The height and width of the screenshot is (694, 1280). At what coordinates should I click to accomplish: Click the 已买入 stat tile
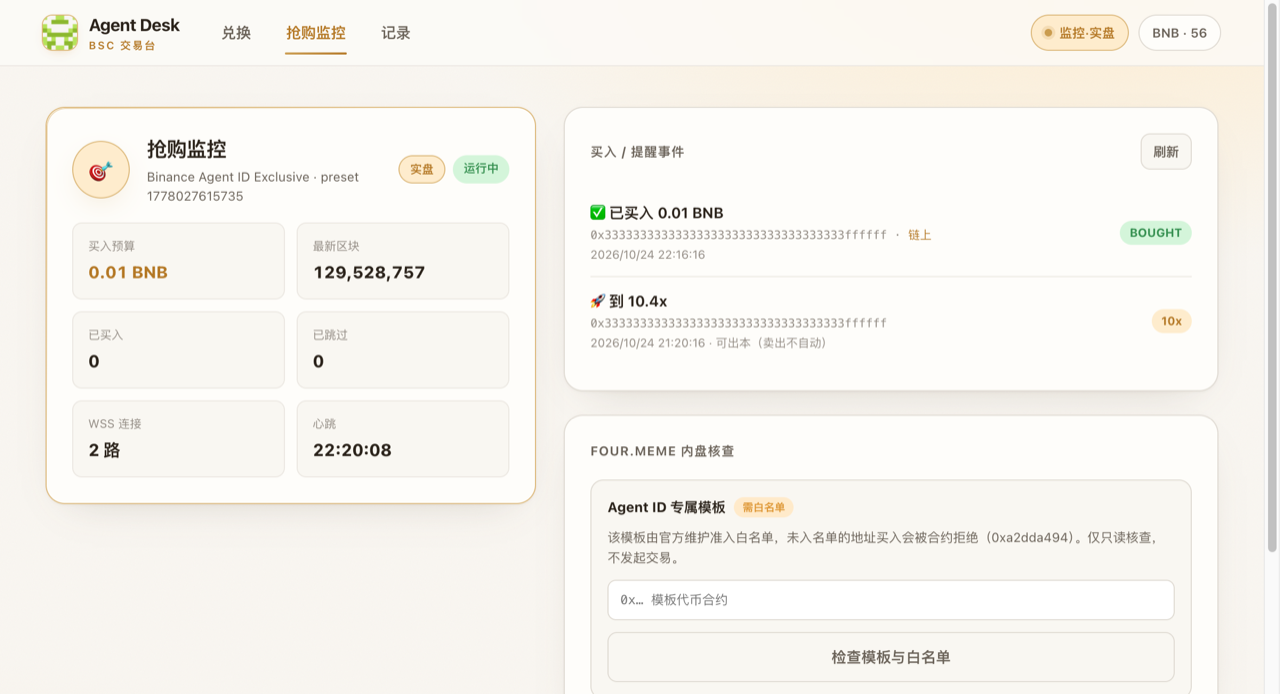click(178, 350)
